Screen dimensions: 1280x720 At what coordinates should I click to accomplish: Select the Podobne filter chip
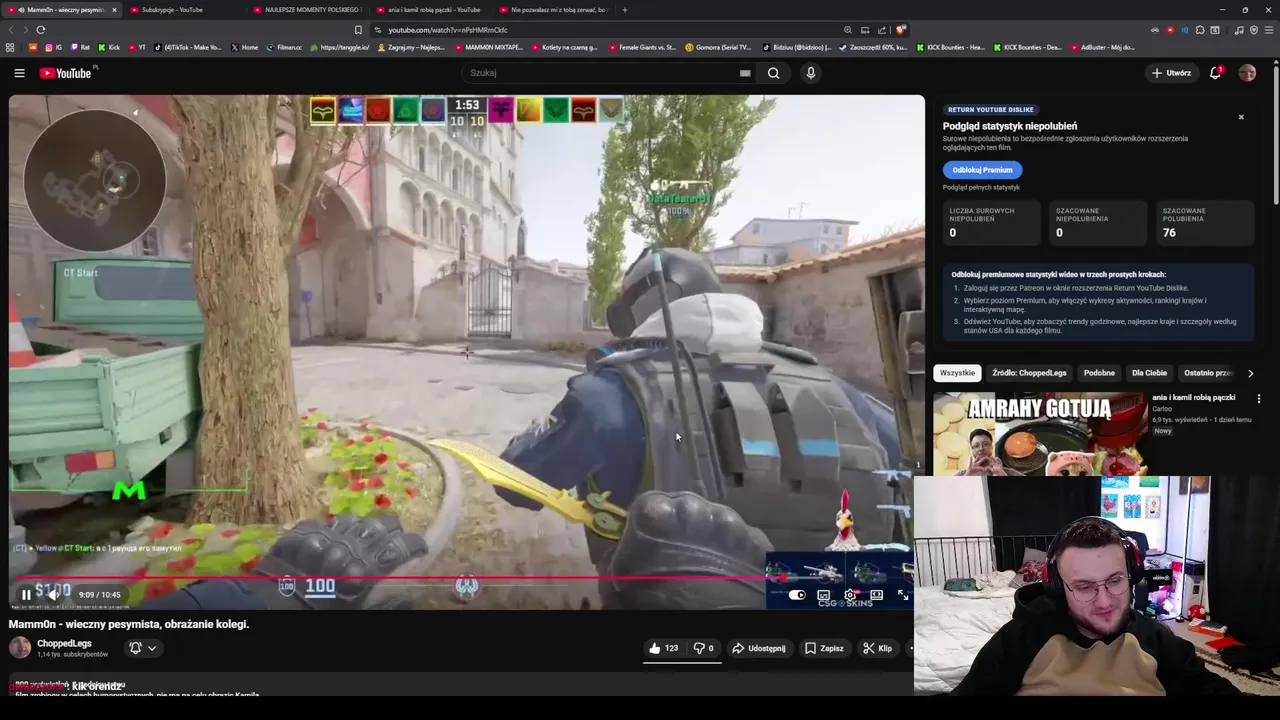pos(1099,373)
